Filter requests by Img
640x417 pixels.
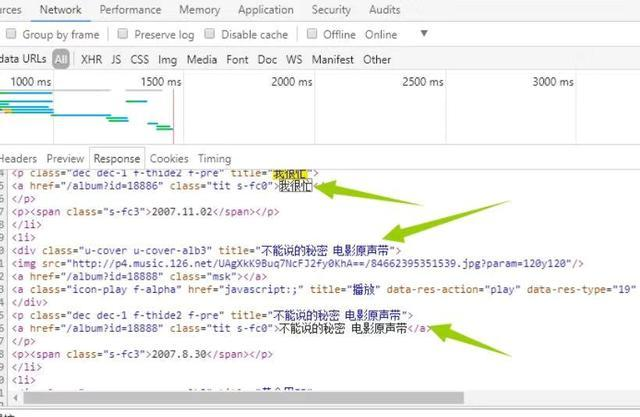(168, 60)
